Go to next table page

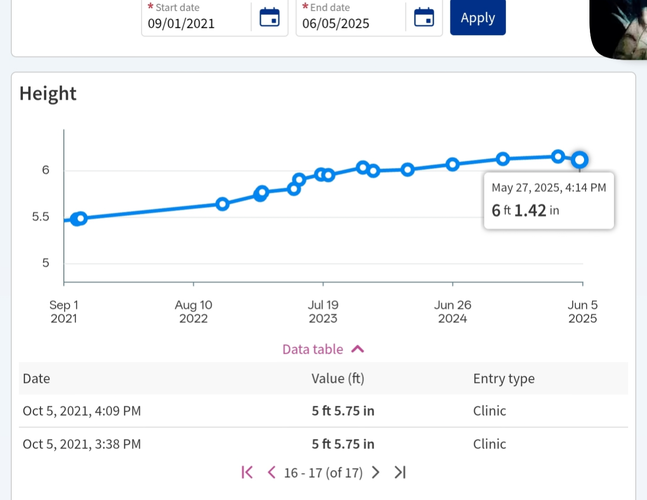(376, 472)
